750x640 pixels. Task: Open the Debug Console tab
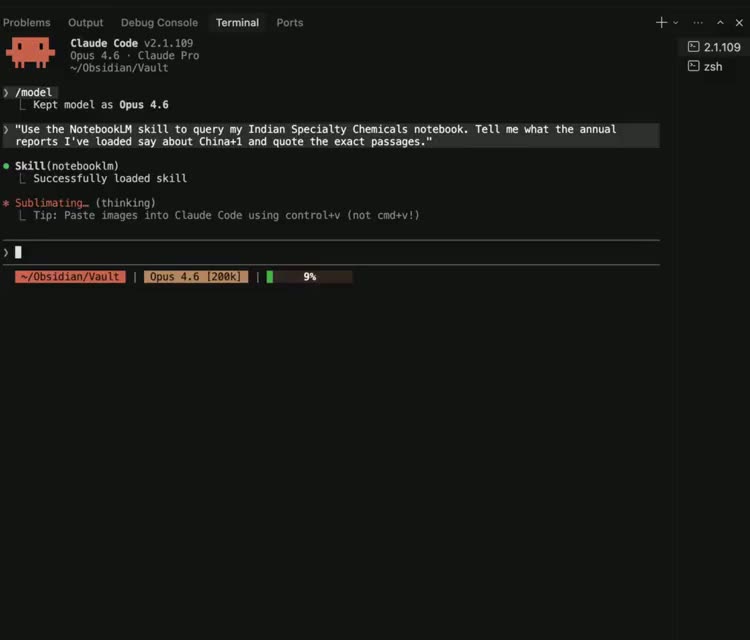159,22
